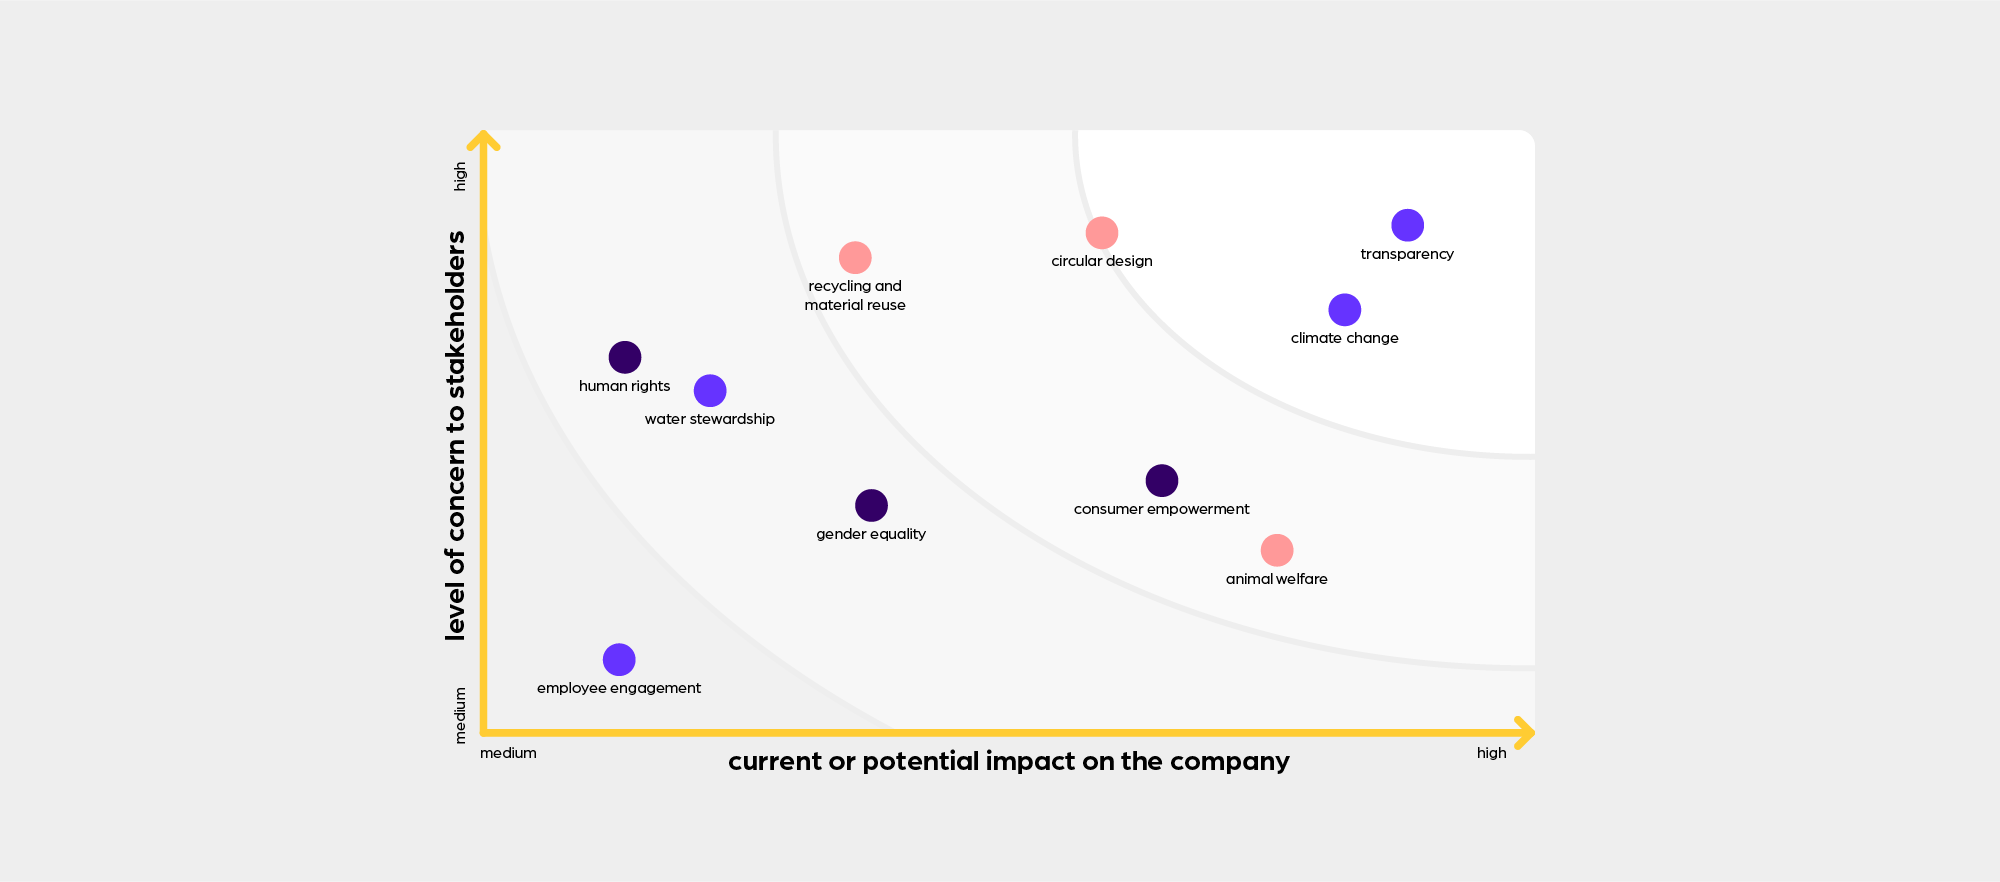Select the gender equality dark dot
The height and width of the screenshot is (882, 2000).
coord(871,506)
